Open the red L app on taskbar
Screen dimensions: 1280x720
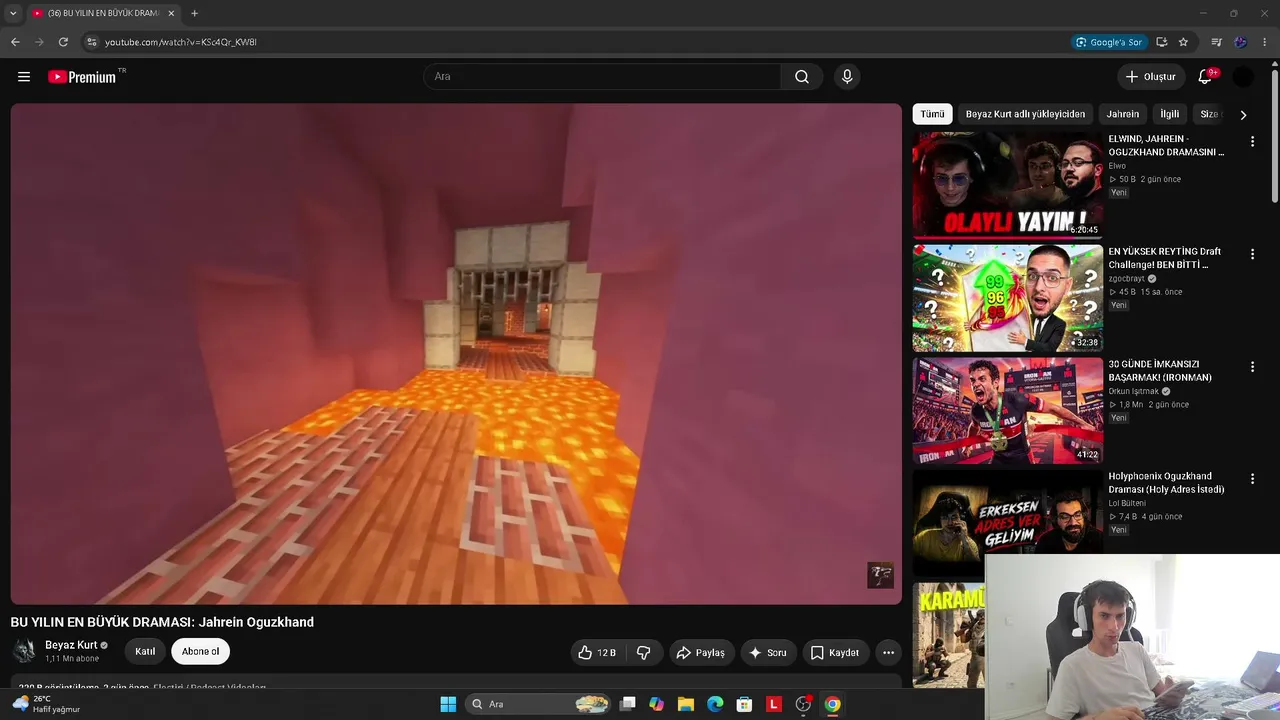[x=773, y=704]
